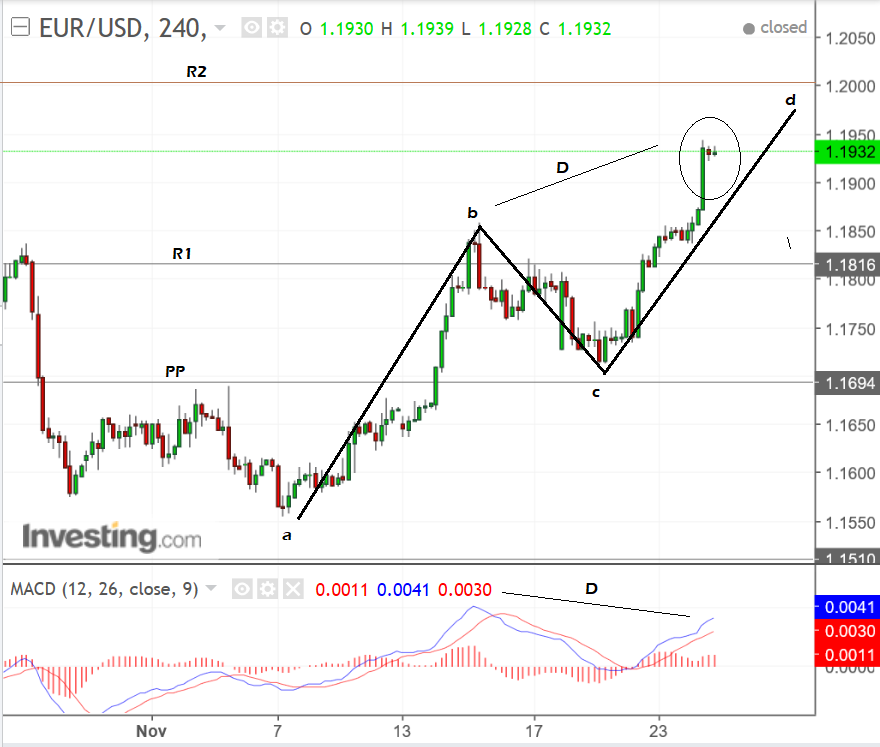The width and height of the screenshot is (880, 747).
Task: Click the red 0.0011 histogram axis label
Action: click(847, 654)
